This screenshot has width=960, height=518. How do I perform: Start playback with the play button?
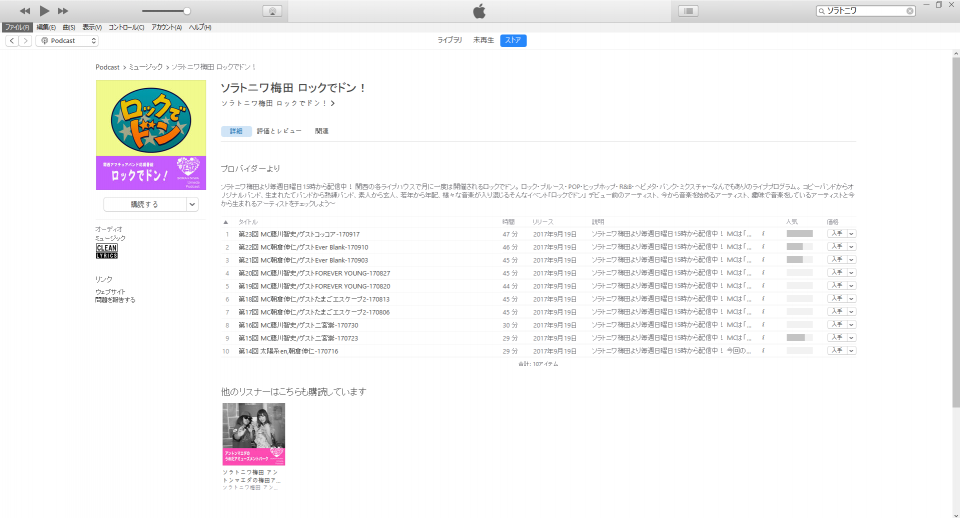pos(44,10)
